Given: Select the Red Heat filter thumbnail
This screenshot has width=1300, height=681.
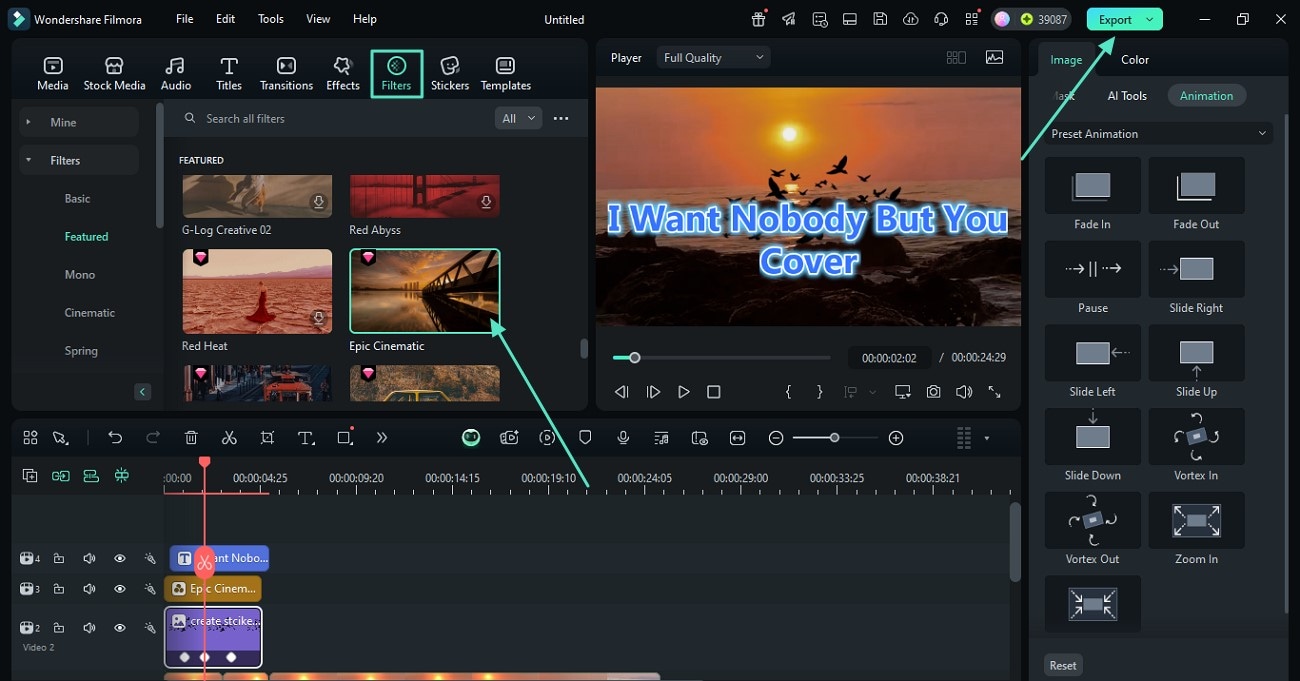Looking at the screenshot, I should (257, 291).
